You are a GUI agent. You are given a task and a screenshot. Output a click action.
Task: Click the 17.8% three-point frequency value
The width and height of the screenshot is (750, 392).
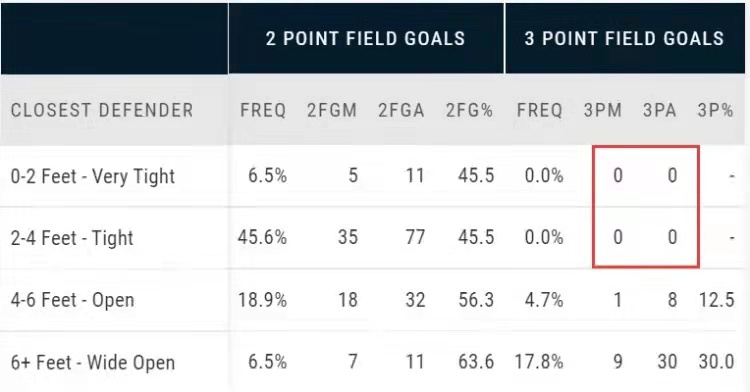click(539, 362)
